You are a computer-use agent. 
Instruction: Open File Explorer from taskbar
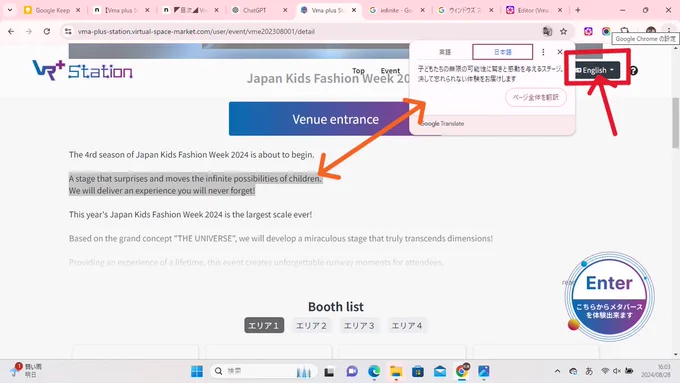click(x=396, y=371)
